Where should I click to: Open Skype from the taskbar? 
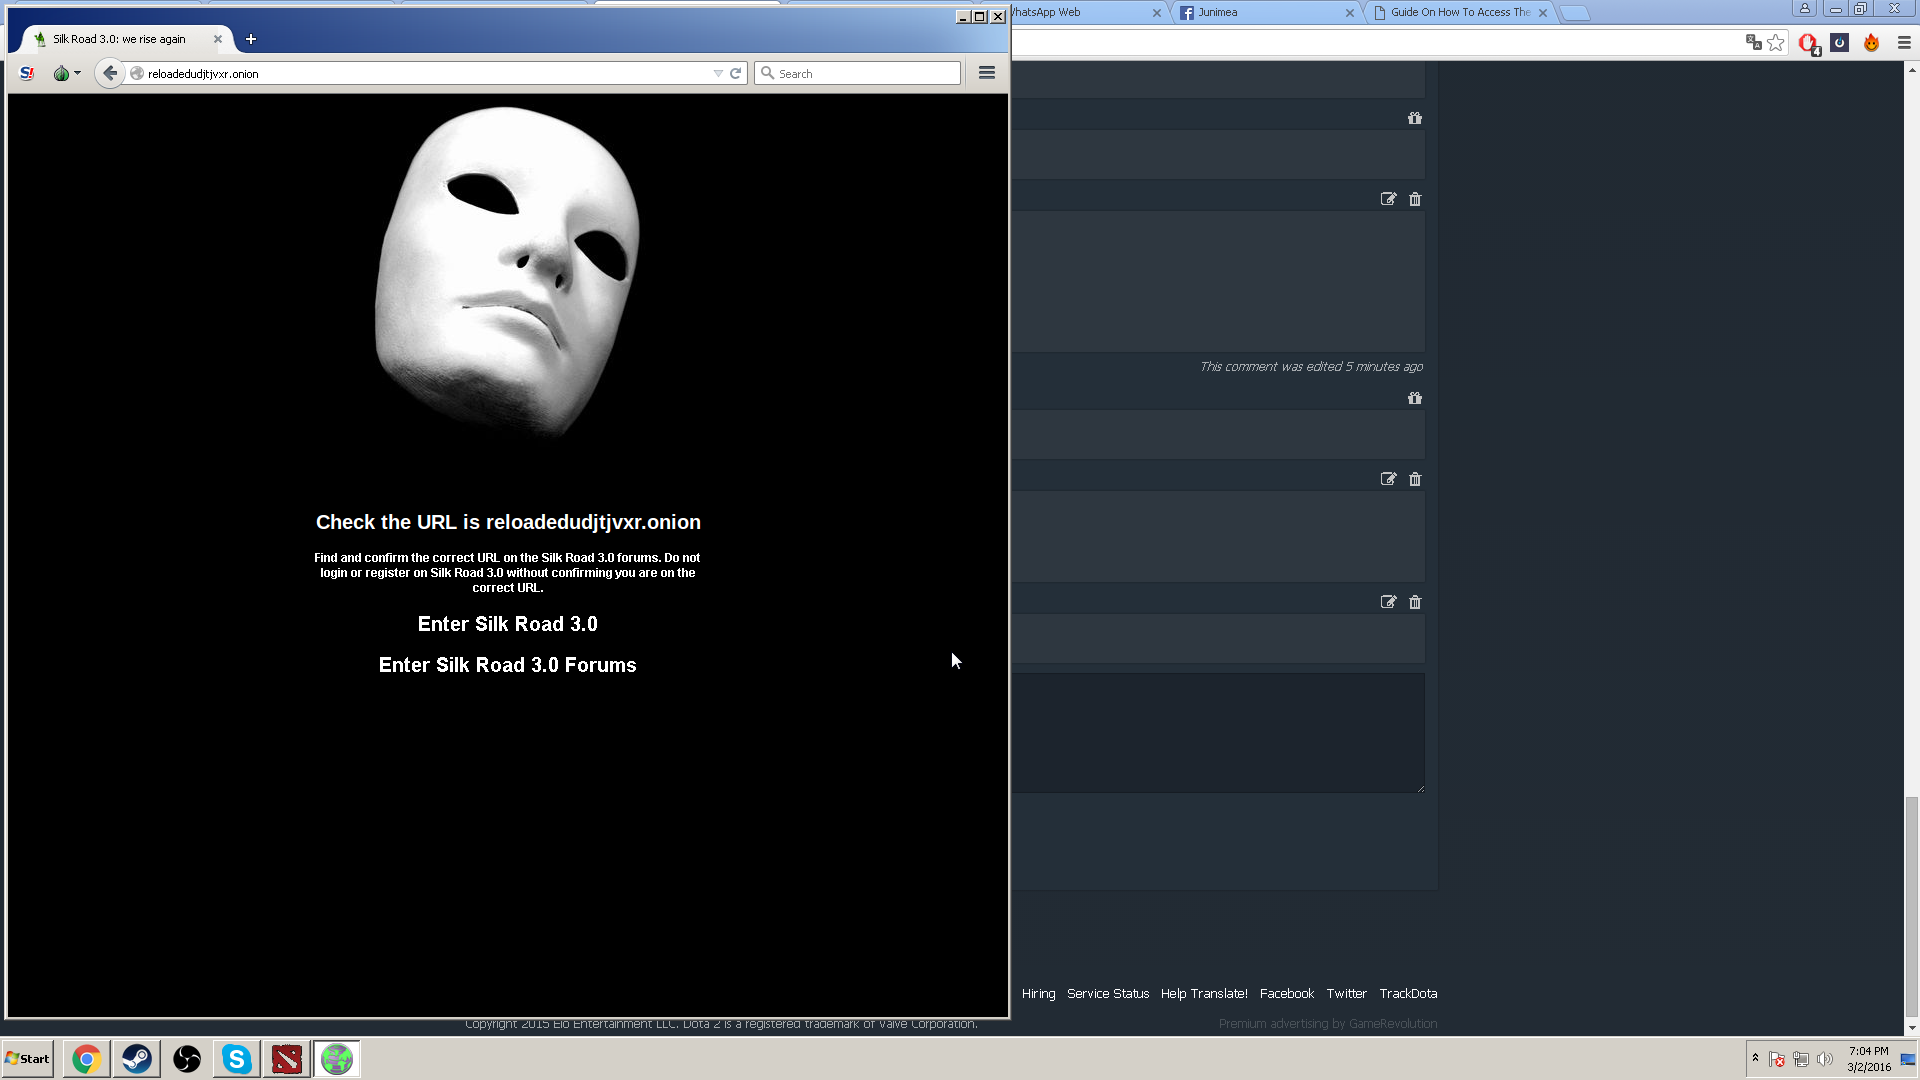[x=237, y=1059]
